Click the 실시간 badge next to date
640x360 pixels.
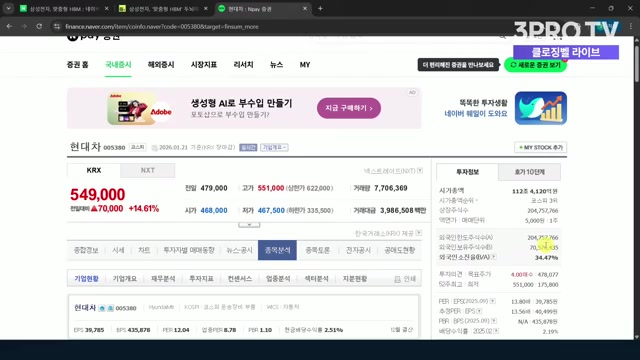coord(248,147)
